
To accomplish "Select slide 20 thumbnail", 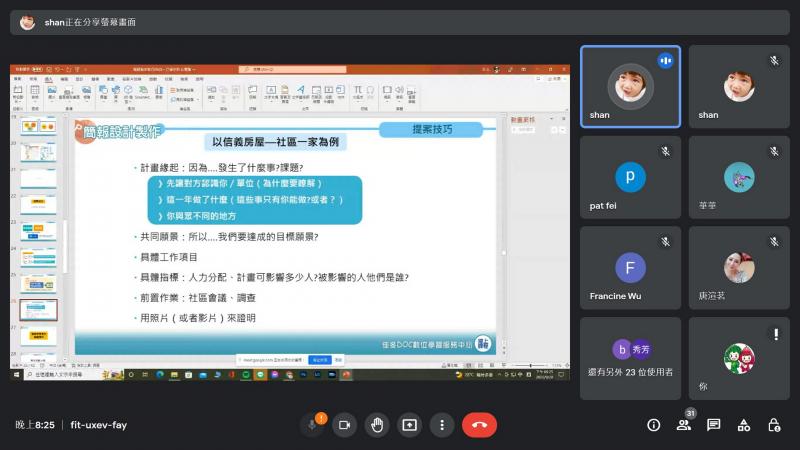I will 38,152.
